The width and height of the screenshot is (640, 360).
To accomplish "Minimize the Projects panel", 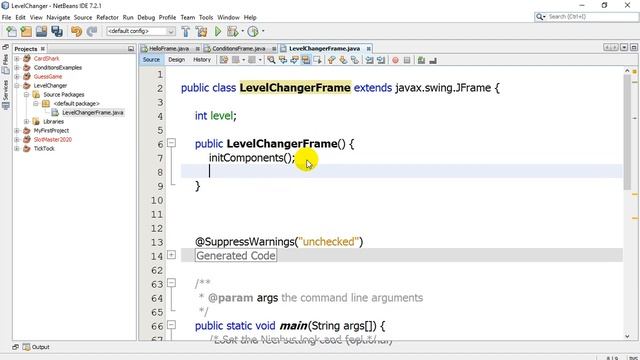I will tap(131, 49).
